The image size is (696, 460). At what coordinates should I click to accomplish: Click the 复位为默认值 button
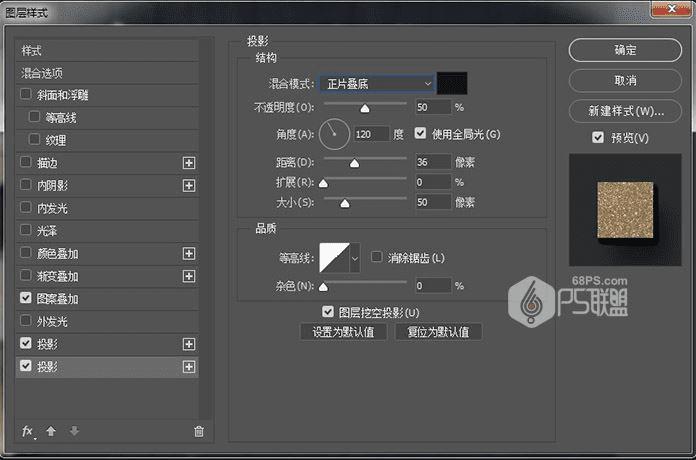pos(439,332)
